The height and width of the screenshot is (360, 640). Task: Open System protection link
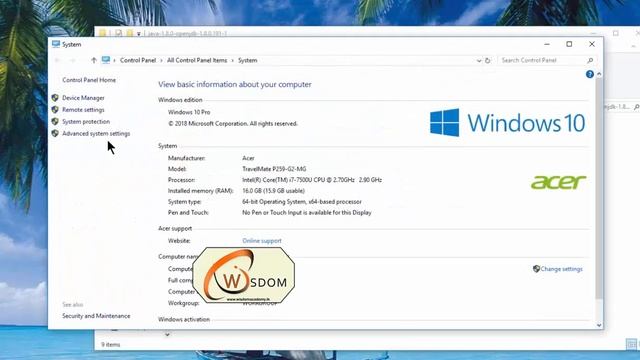(86, 122)
